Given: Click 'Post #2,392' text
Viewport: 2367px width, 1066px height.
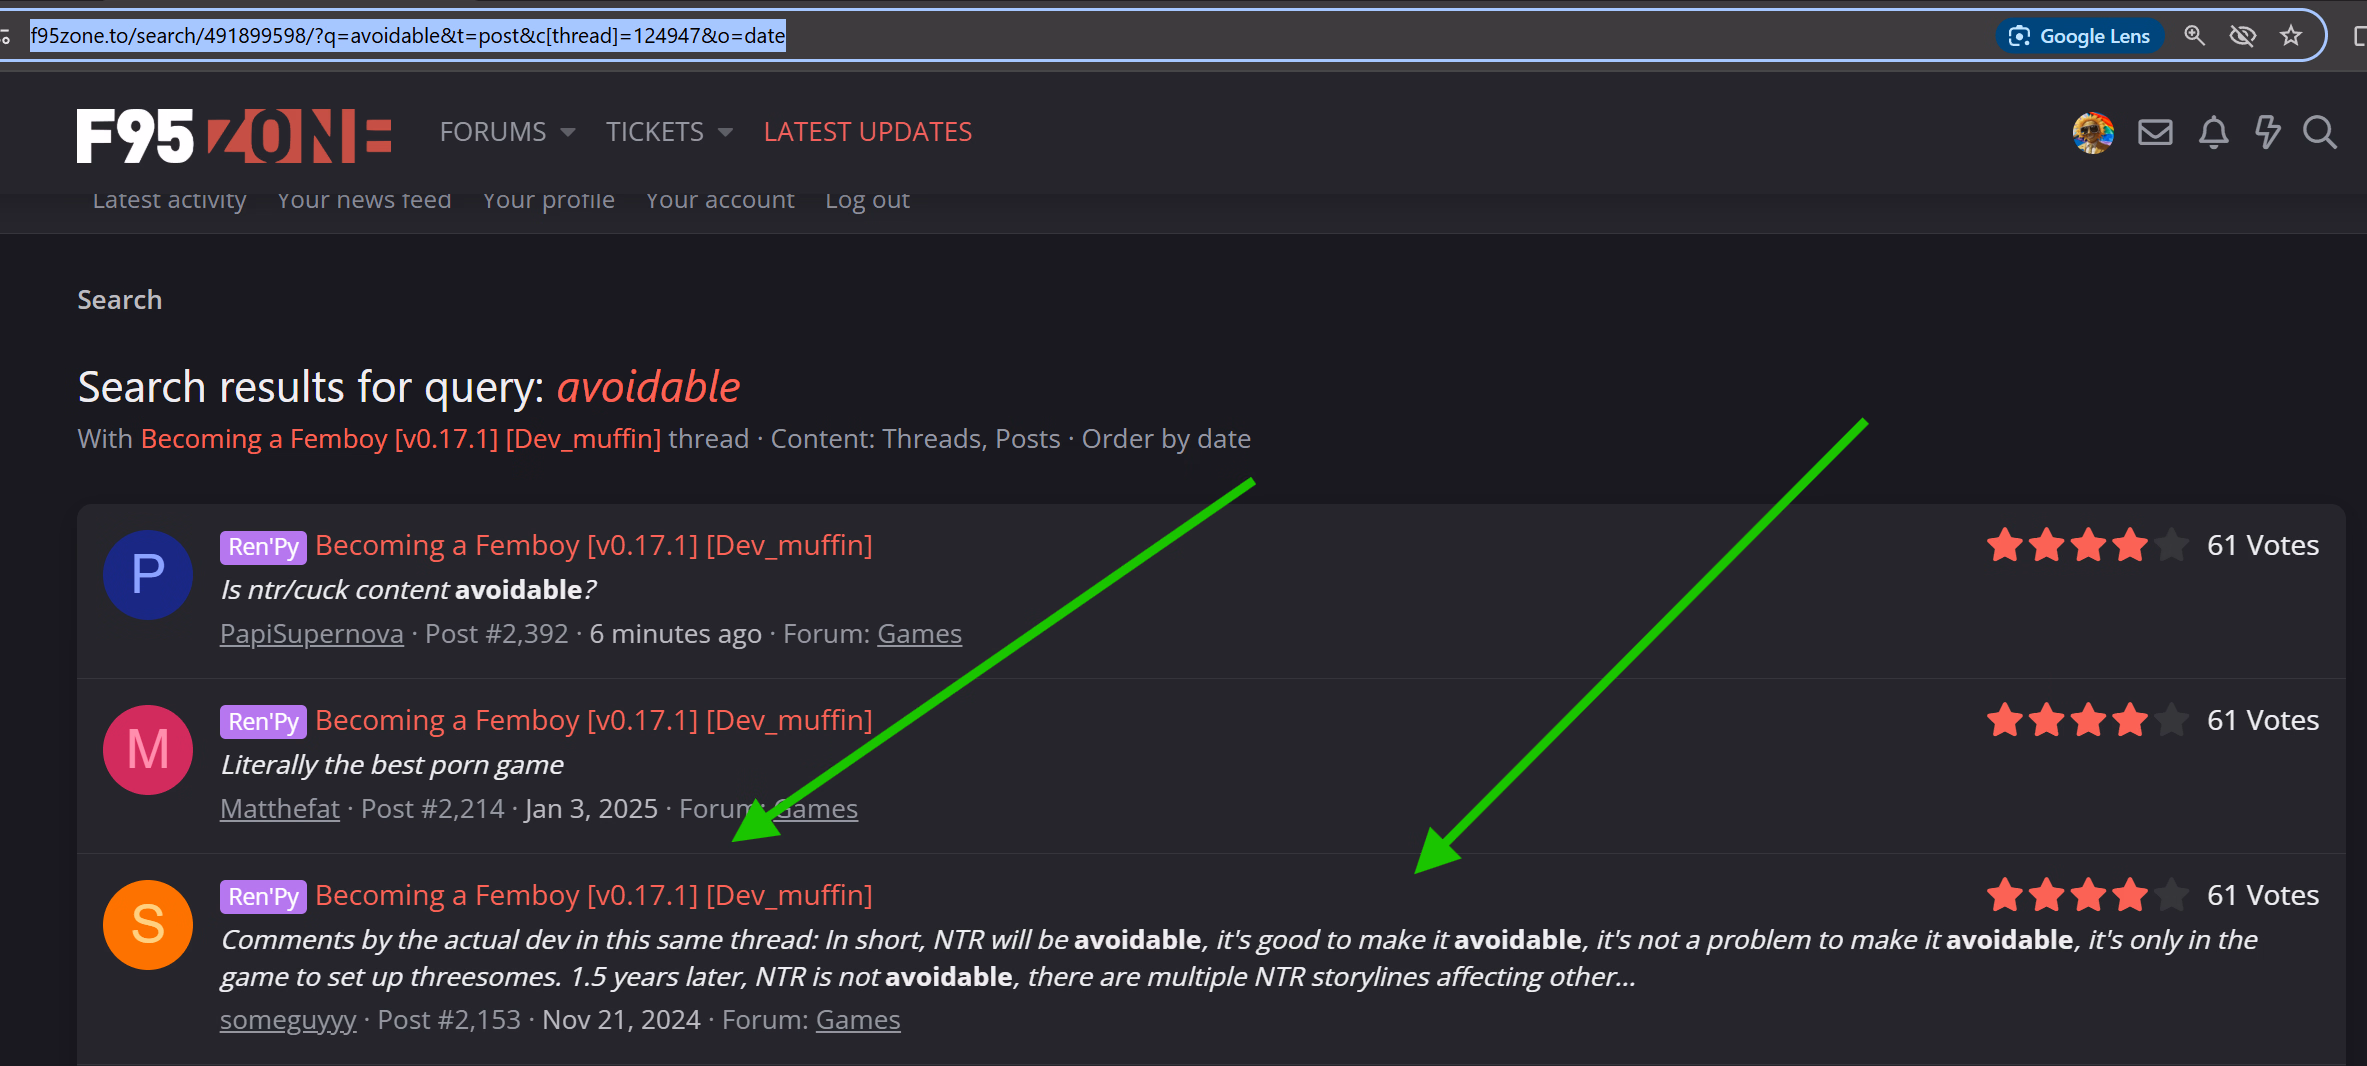Looking at the screenshot, I should pyautogui.click(x=497, y=634).
